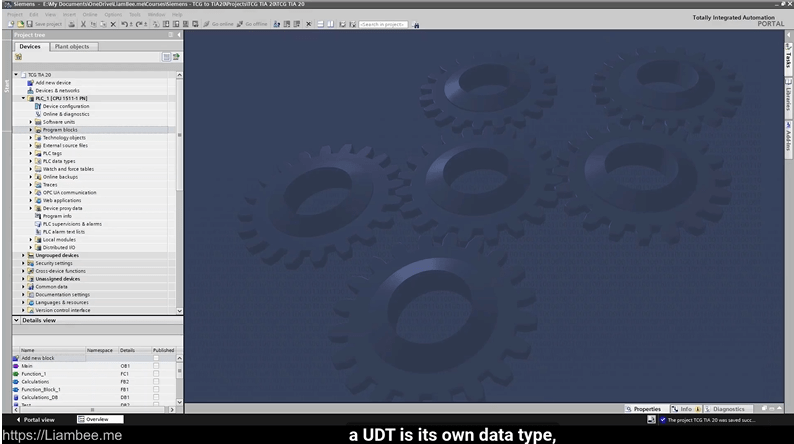The image size is (794, 444).
Task: Click the Search in project field
Action: 383,24
